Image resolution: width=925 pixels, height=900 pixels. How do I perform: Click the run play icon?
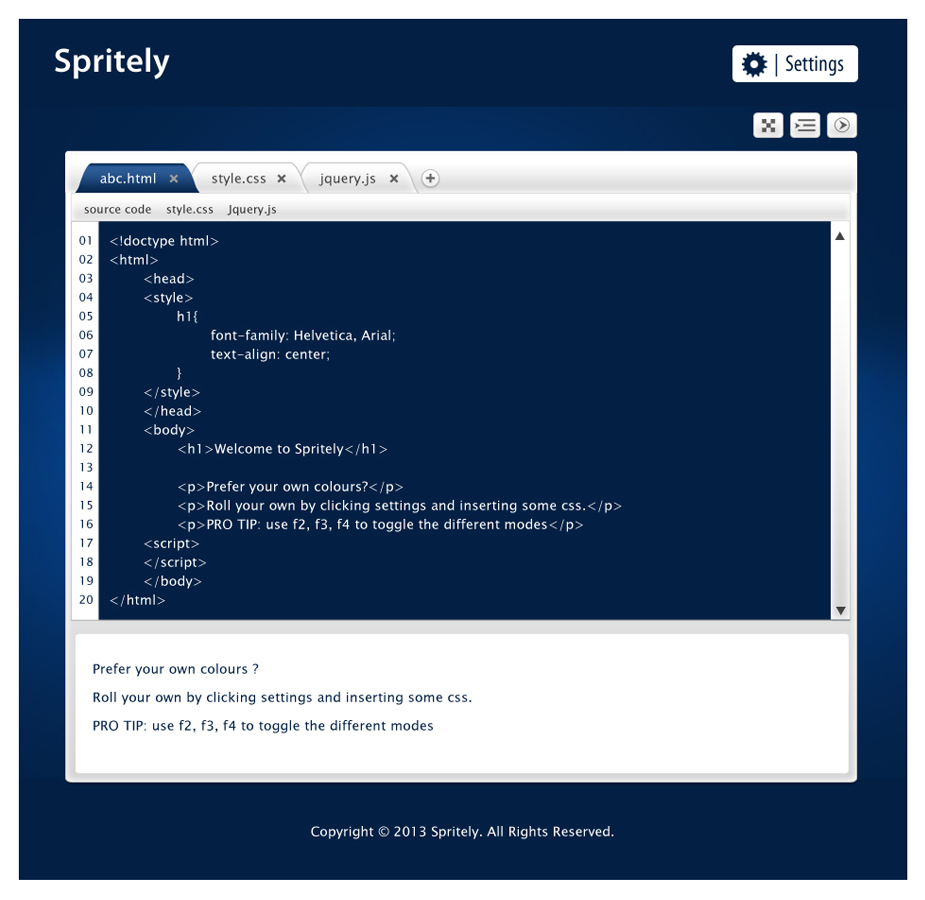(x=842, y=125)
